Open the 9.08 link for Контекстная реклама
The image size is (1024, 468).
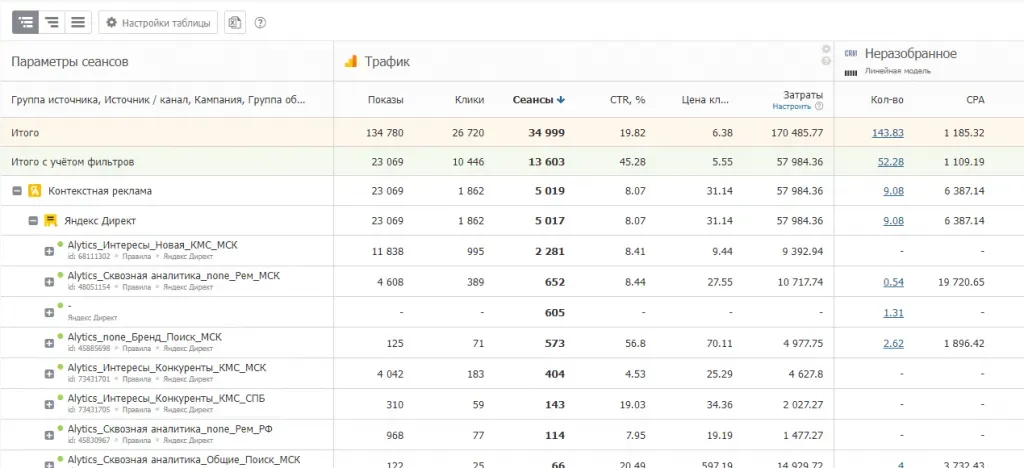pyautogui.click(x=893, y=191)
